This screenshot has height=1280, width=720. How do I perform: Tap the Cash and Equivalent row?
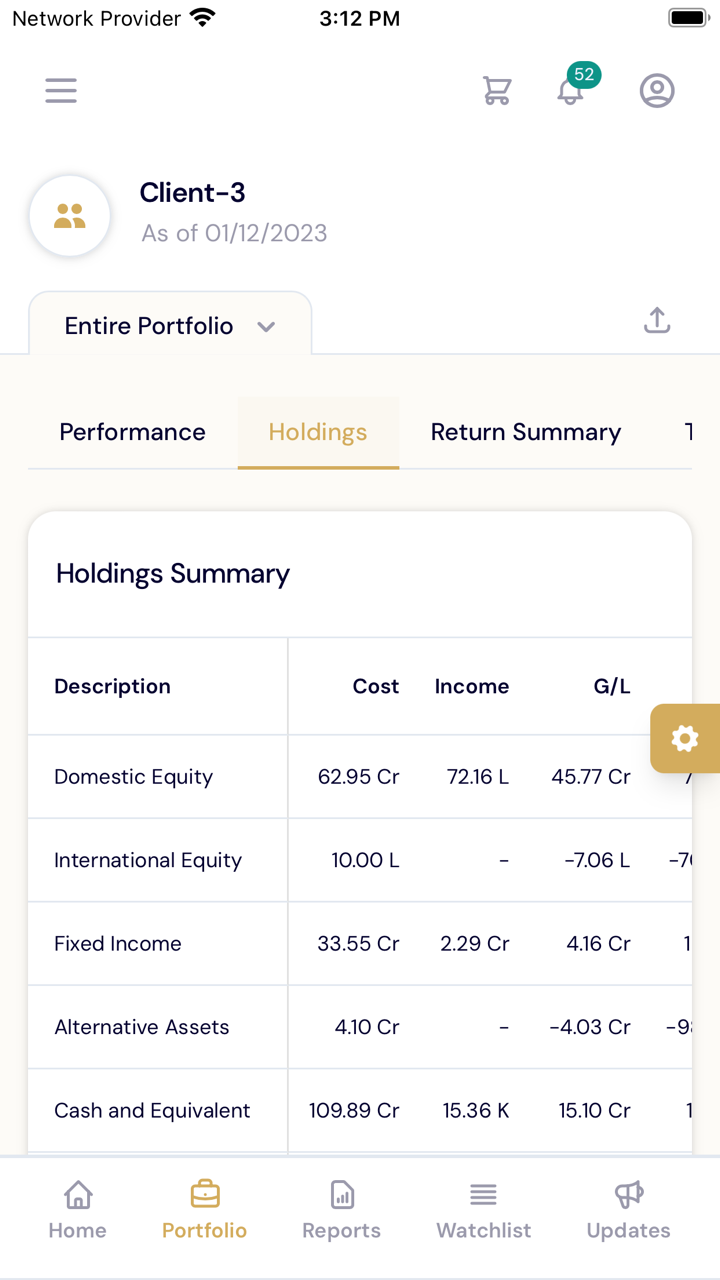(x=152, y=1111)
